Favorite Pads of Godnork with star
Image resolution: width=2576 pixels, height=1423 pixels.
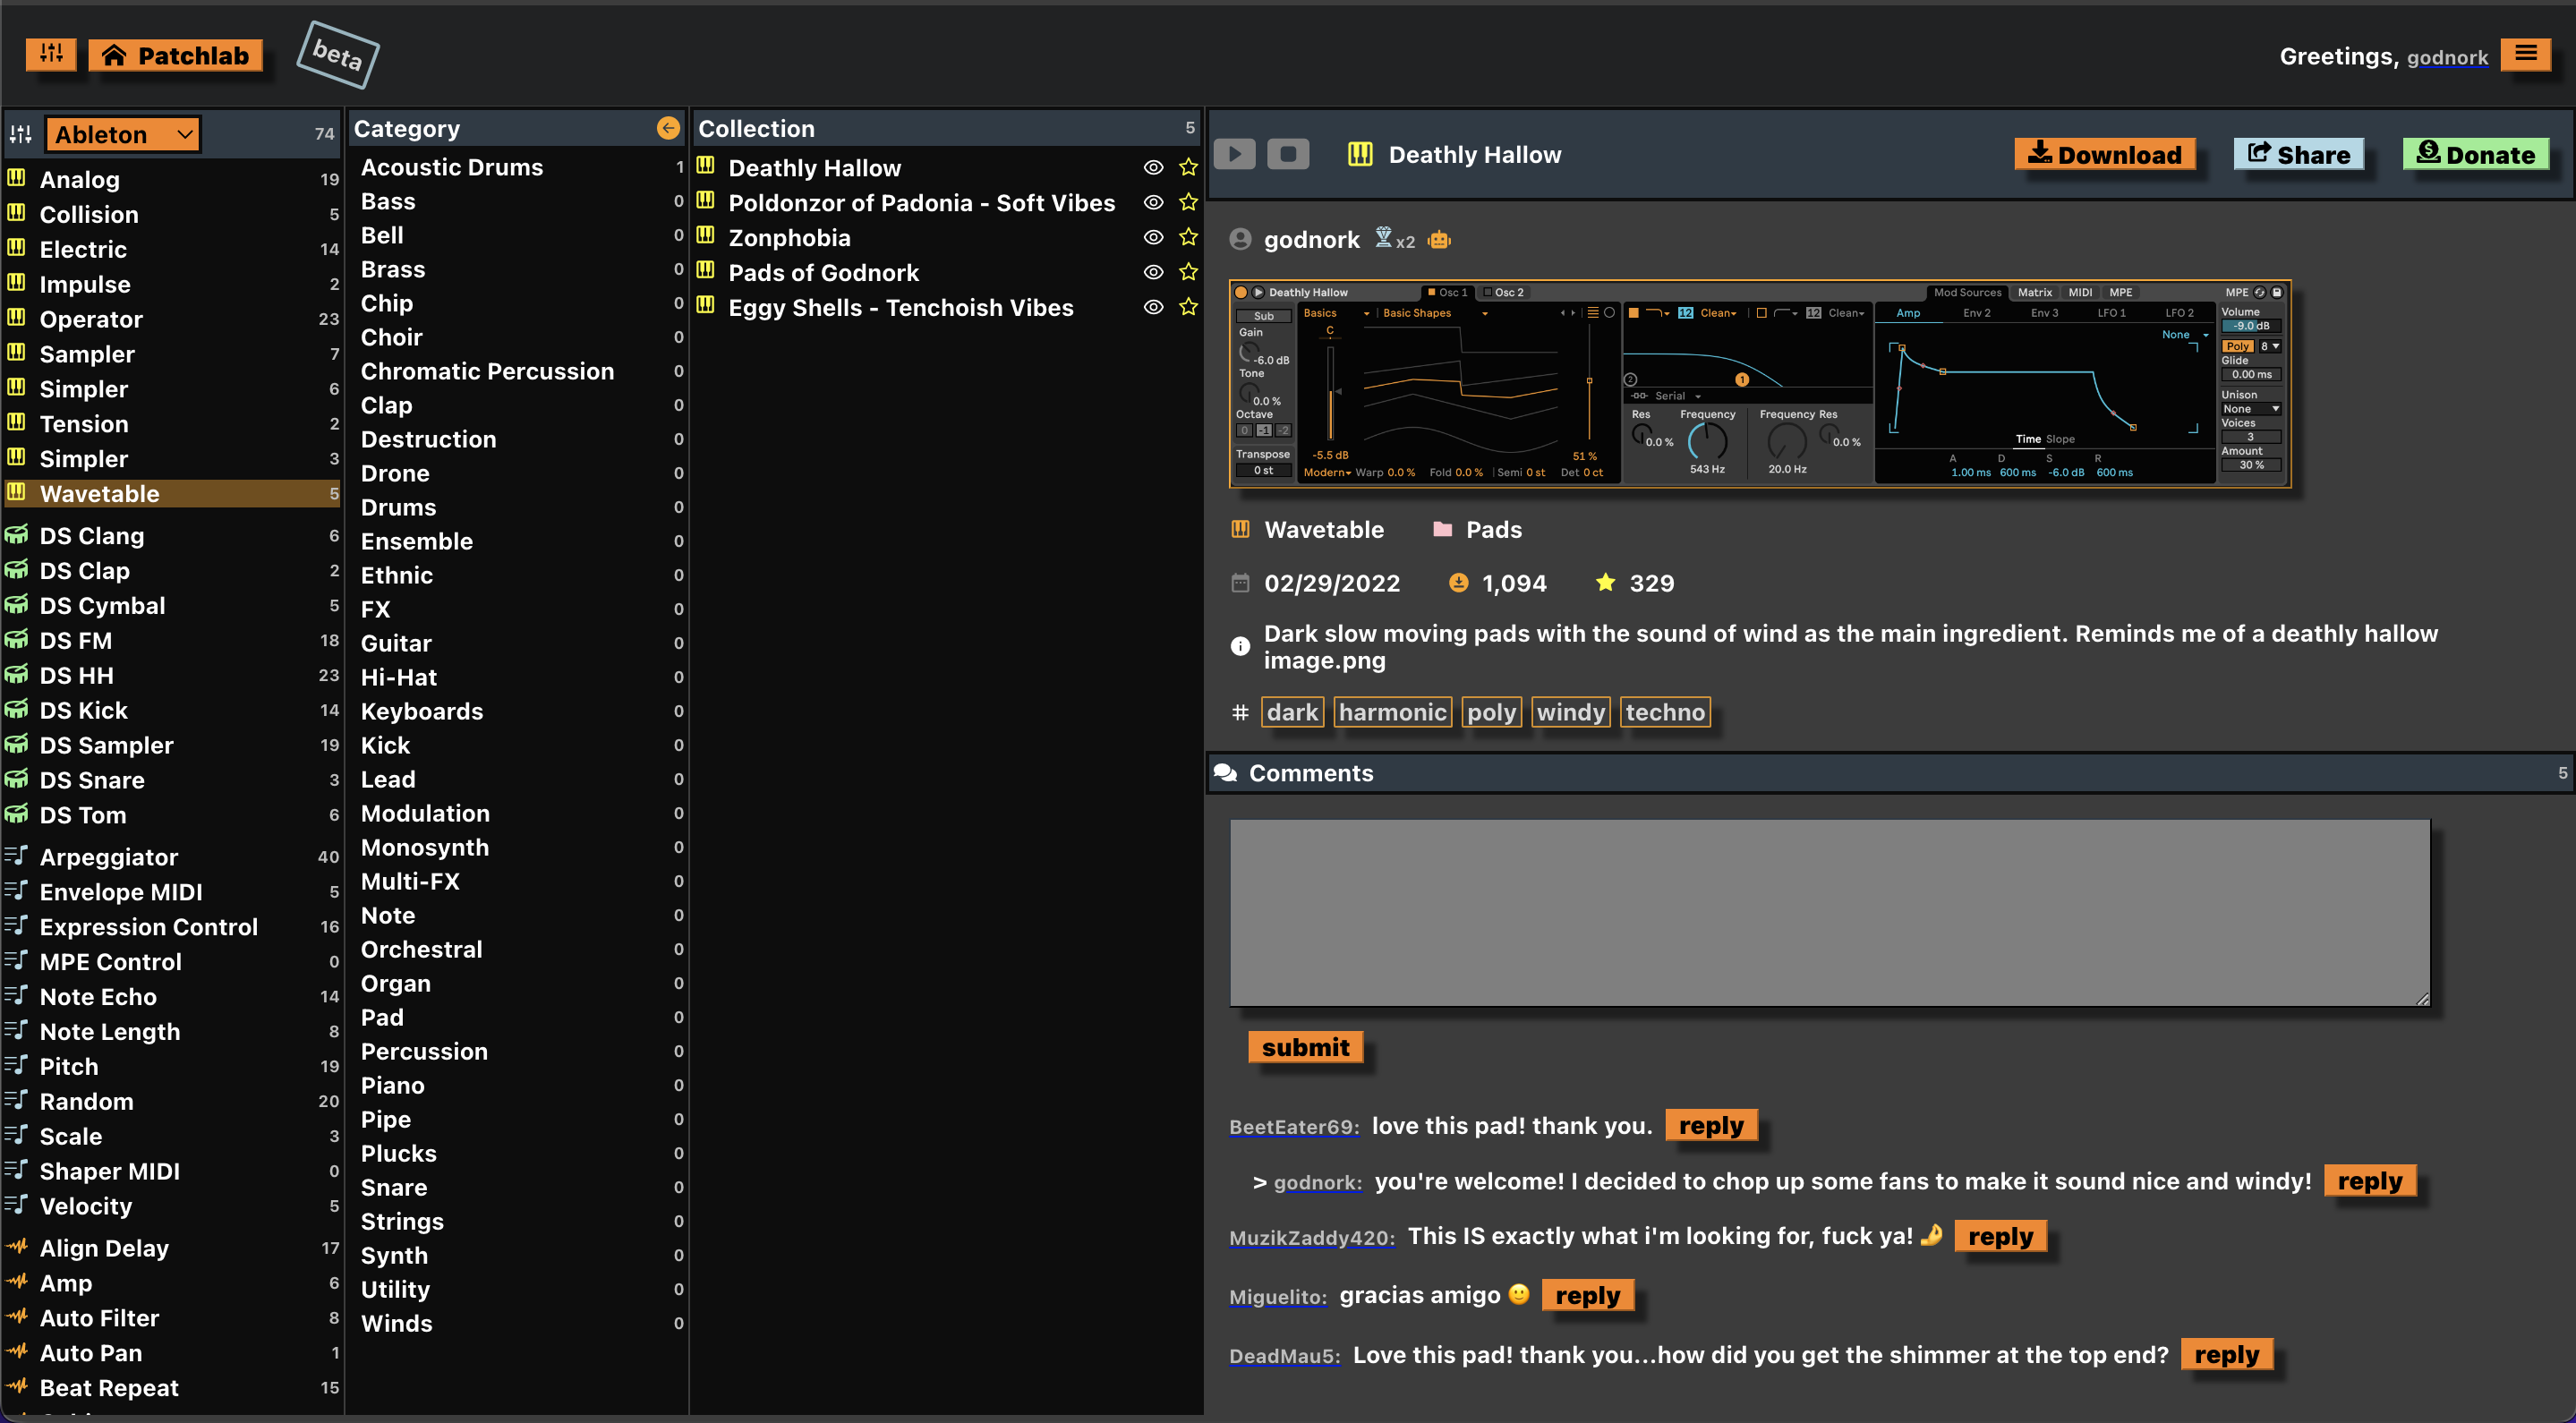click(x=1188, y=272)
